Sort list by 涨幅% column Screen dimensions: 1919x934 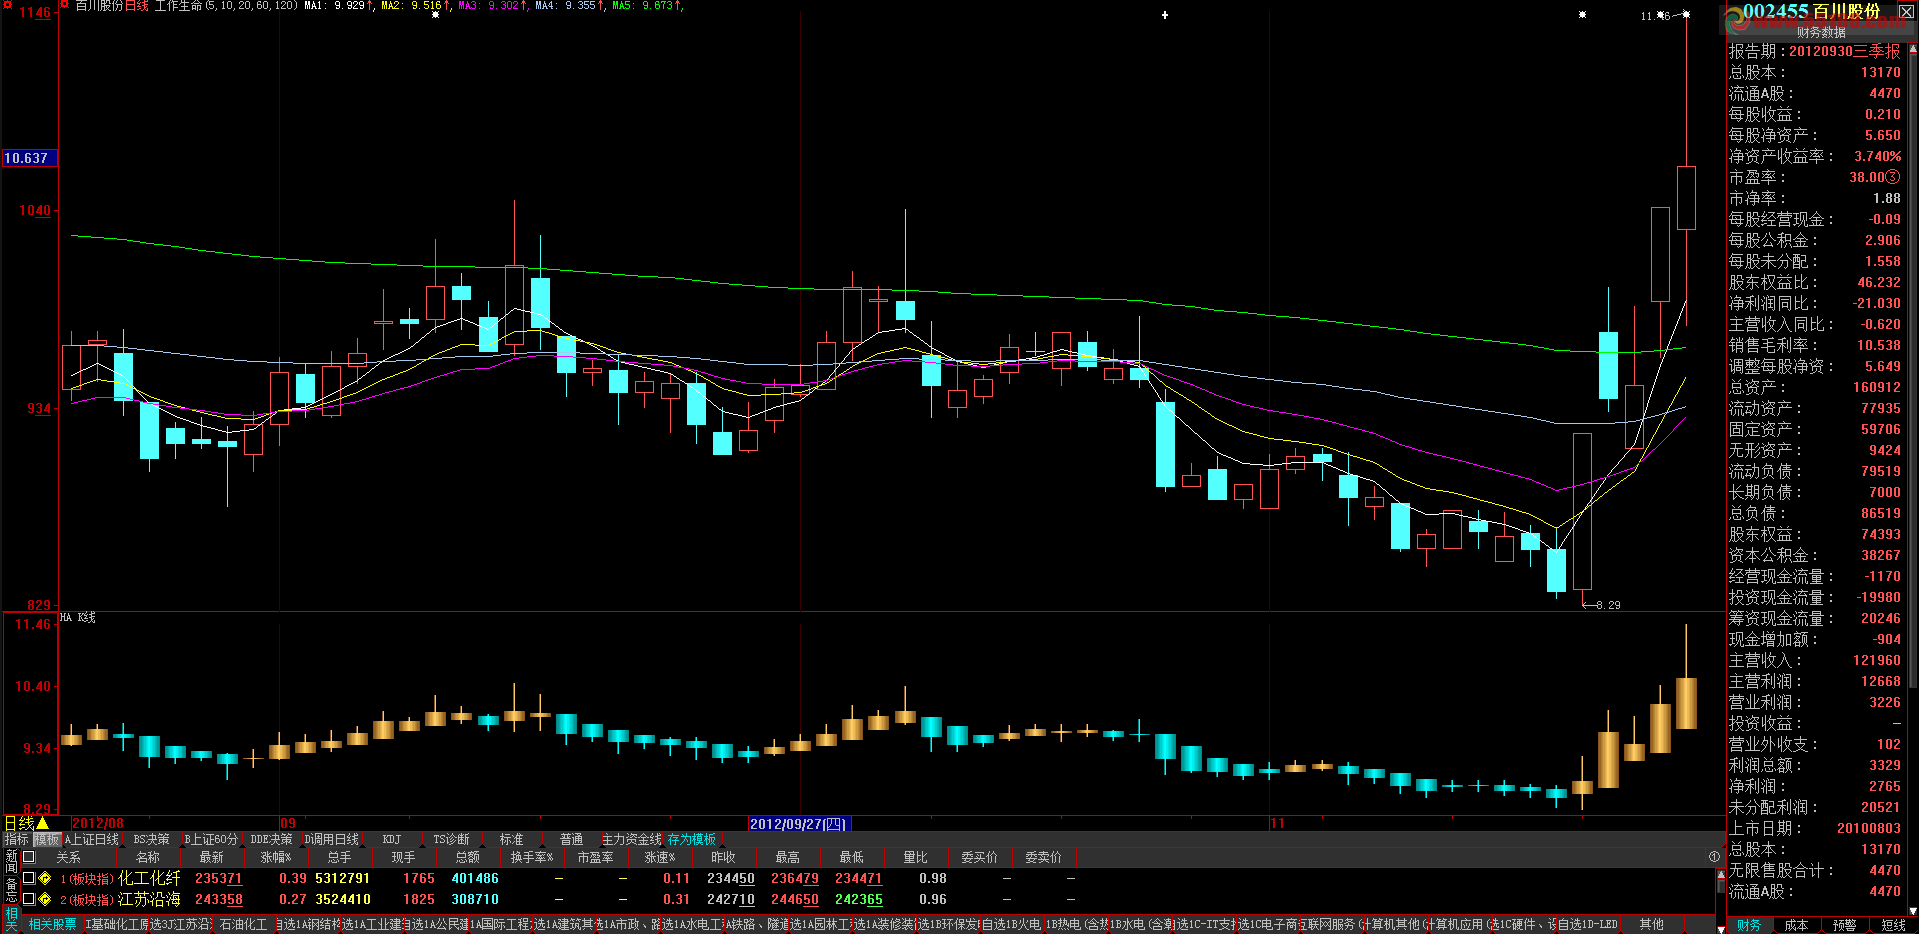coord(275,857)
